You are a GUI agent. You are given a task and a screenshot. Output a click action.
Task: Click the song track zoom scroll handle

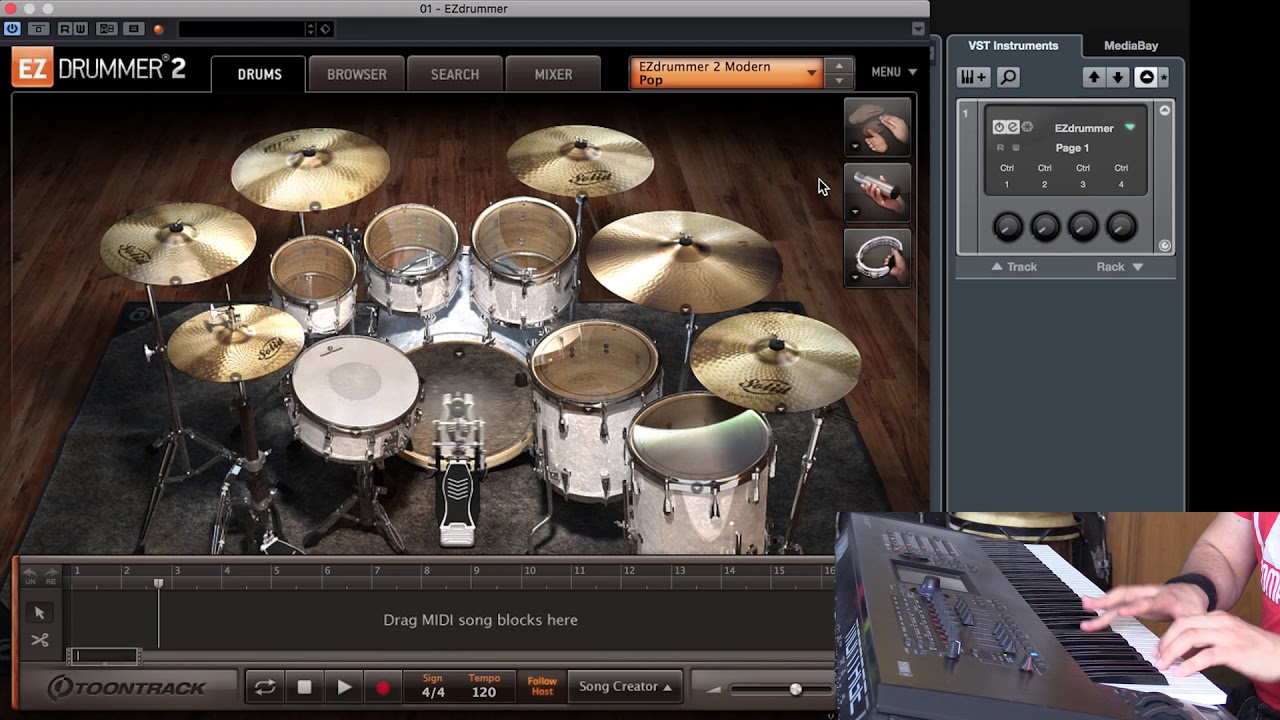point(104,656)
